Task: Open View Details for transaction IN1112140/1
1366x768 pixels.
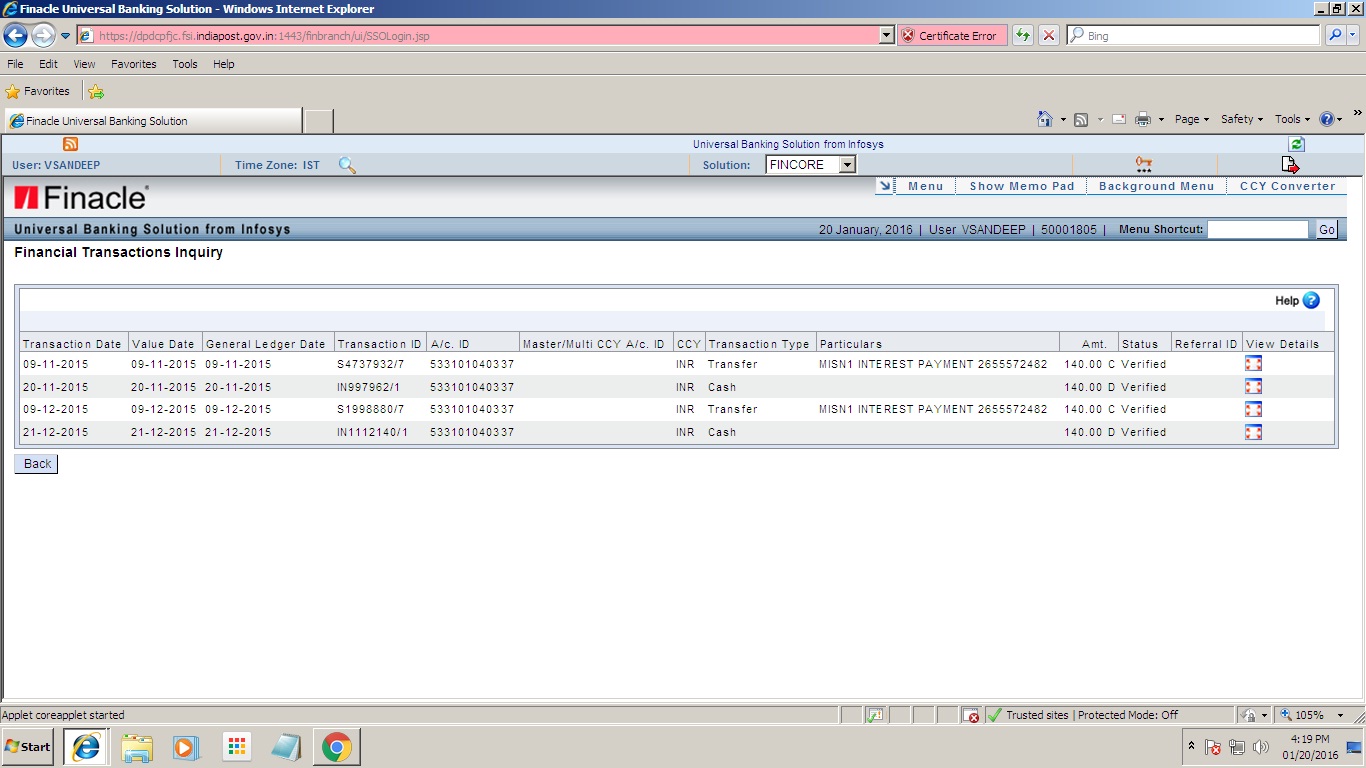Action: click(1253, 432)
